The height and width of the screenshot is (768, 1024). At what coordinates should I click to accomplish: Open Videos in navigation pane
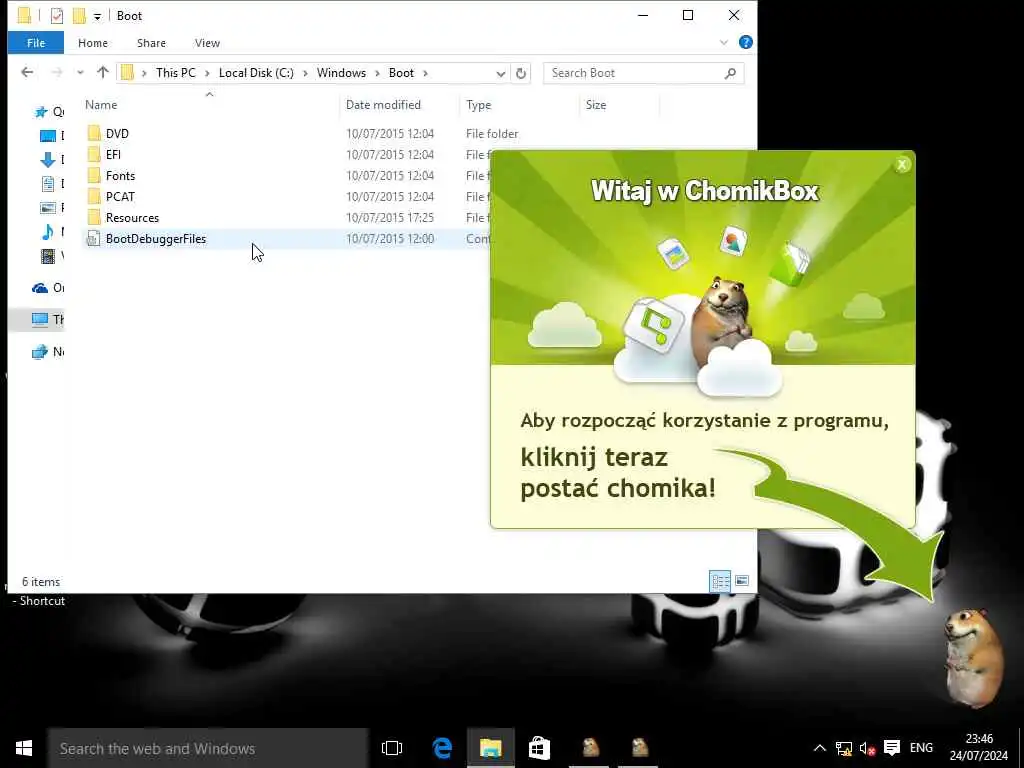(x=52, y=255)
